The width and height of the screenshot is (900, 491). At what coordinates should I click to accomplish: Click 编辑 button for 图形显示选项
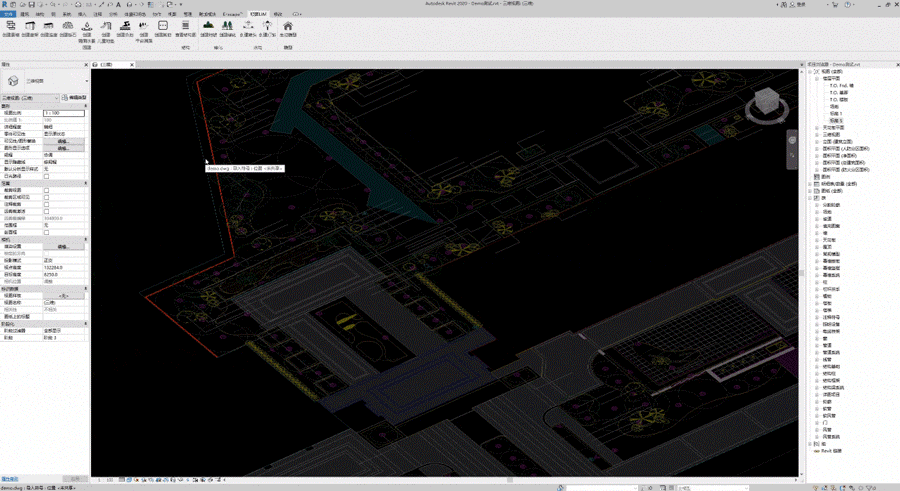click(64, 148)
